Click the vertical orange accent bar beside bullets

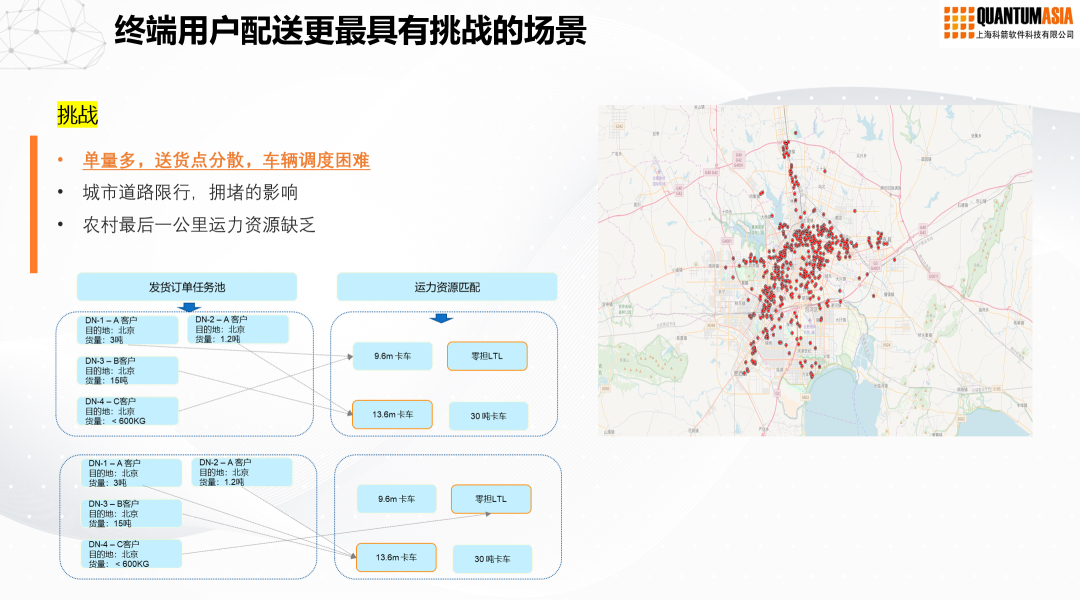click(x=34, y=205)
